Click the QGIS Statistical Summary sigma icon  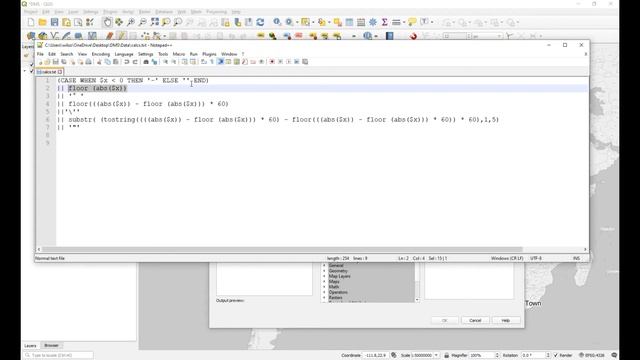tap(384, 22)
